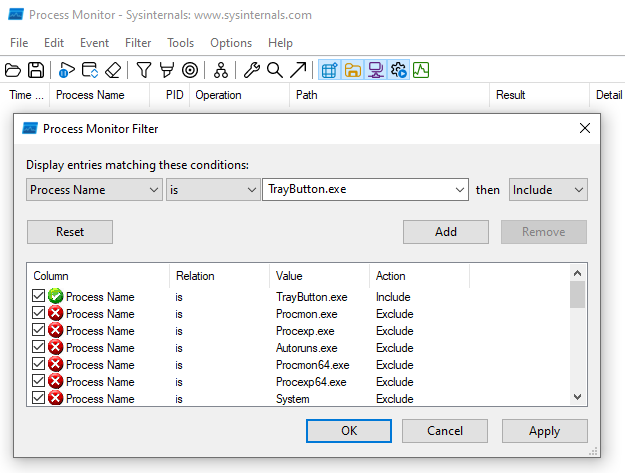Click the Add filter button
This screenshot has height=473, width=625.
(x=446, y=232)
